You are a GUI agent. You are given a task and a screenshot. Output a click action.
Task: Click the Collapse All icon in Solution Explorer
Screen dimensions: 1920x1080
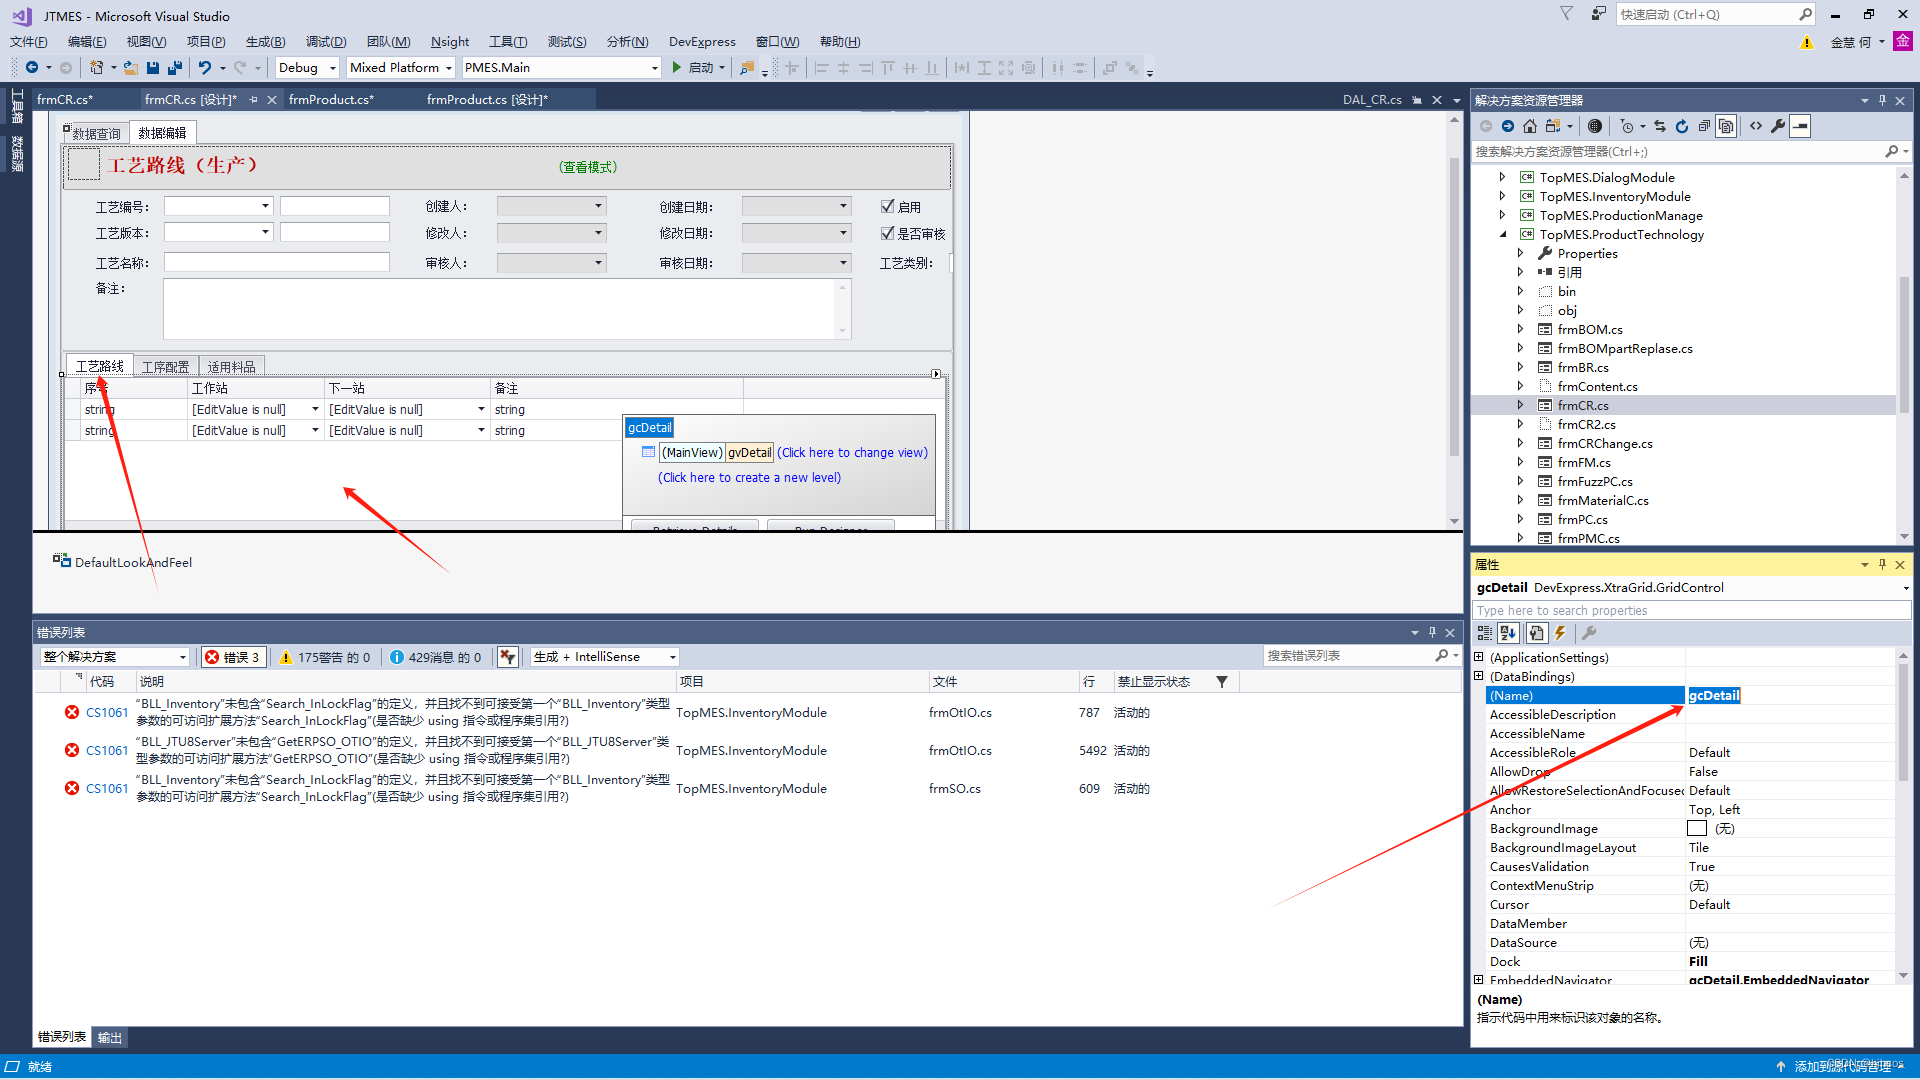tap(1704, 126)
